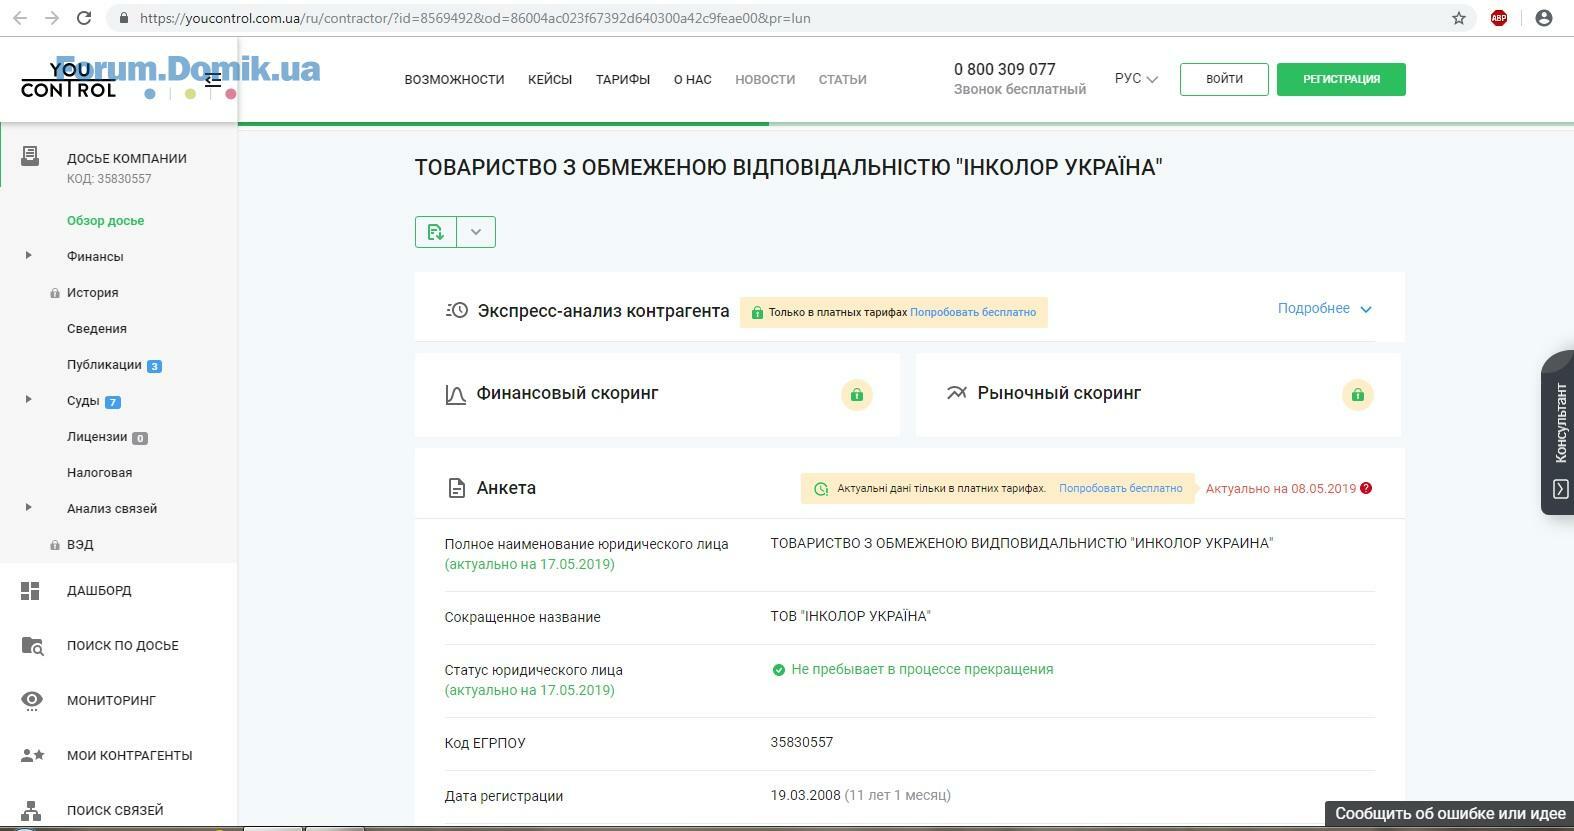Click Рыночный скоринг trend icon

click(957, 393)
